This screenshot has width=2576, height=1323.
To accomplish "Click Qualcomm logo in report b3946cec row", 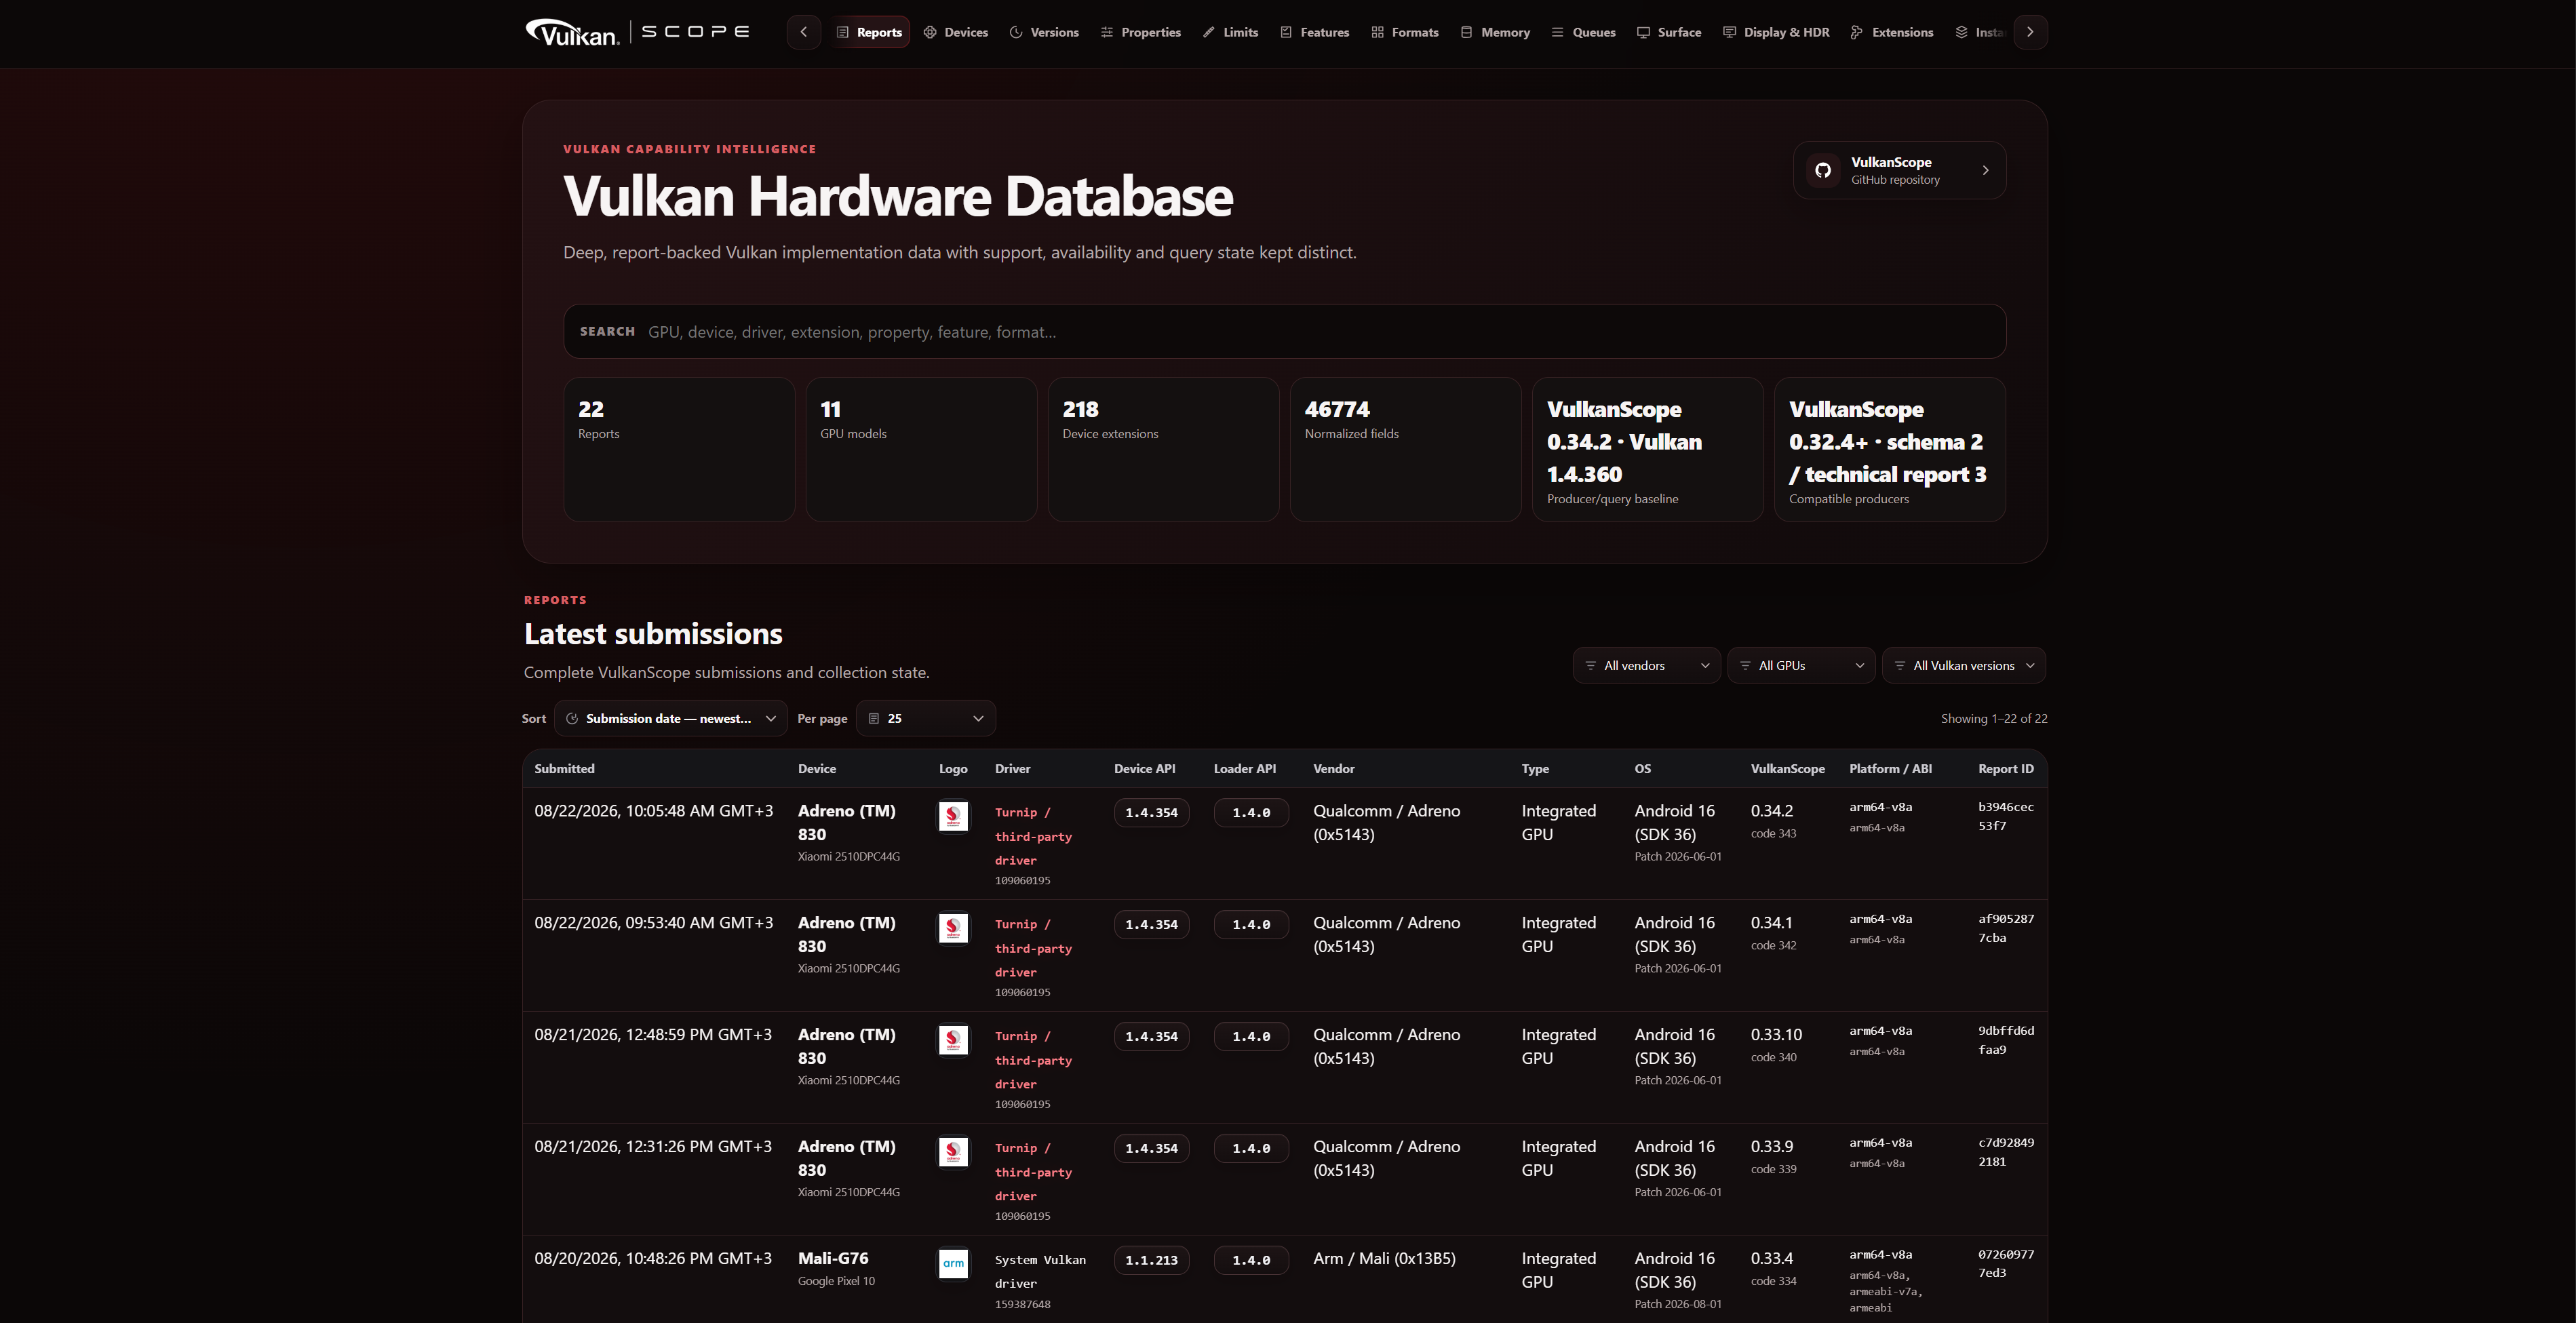I will [953, 816].
